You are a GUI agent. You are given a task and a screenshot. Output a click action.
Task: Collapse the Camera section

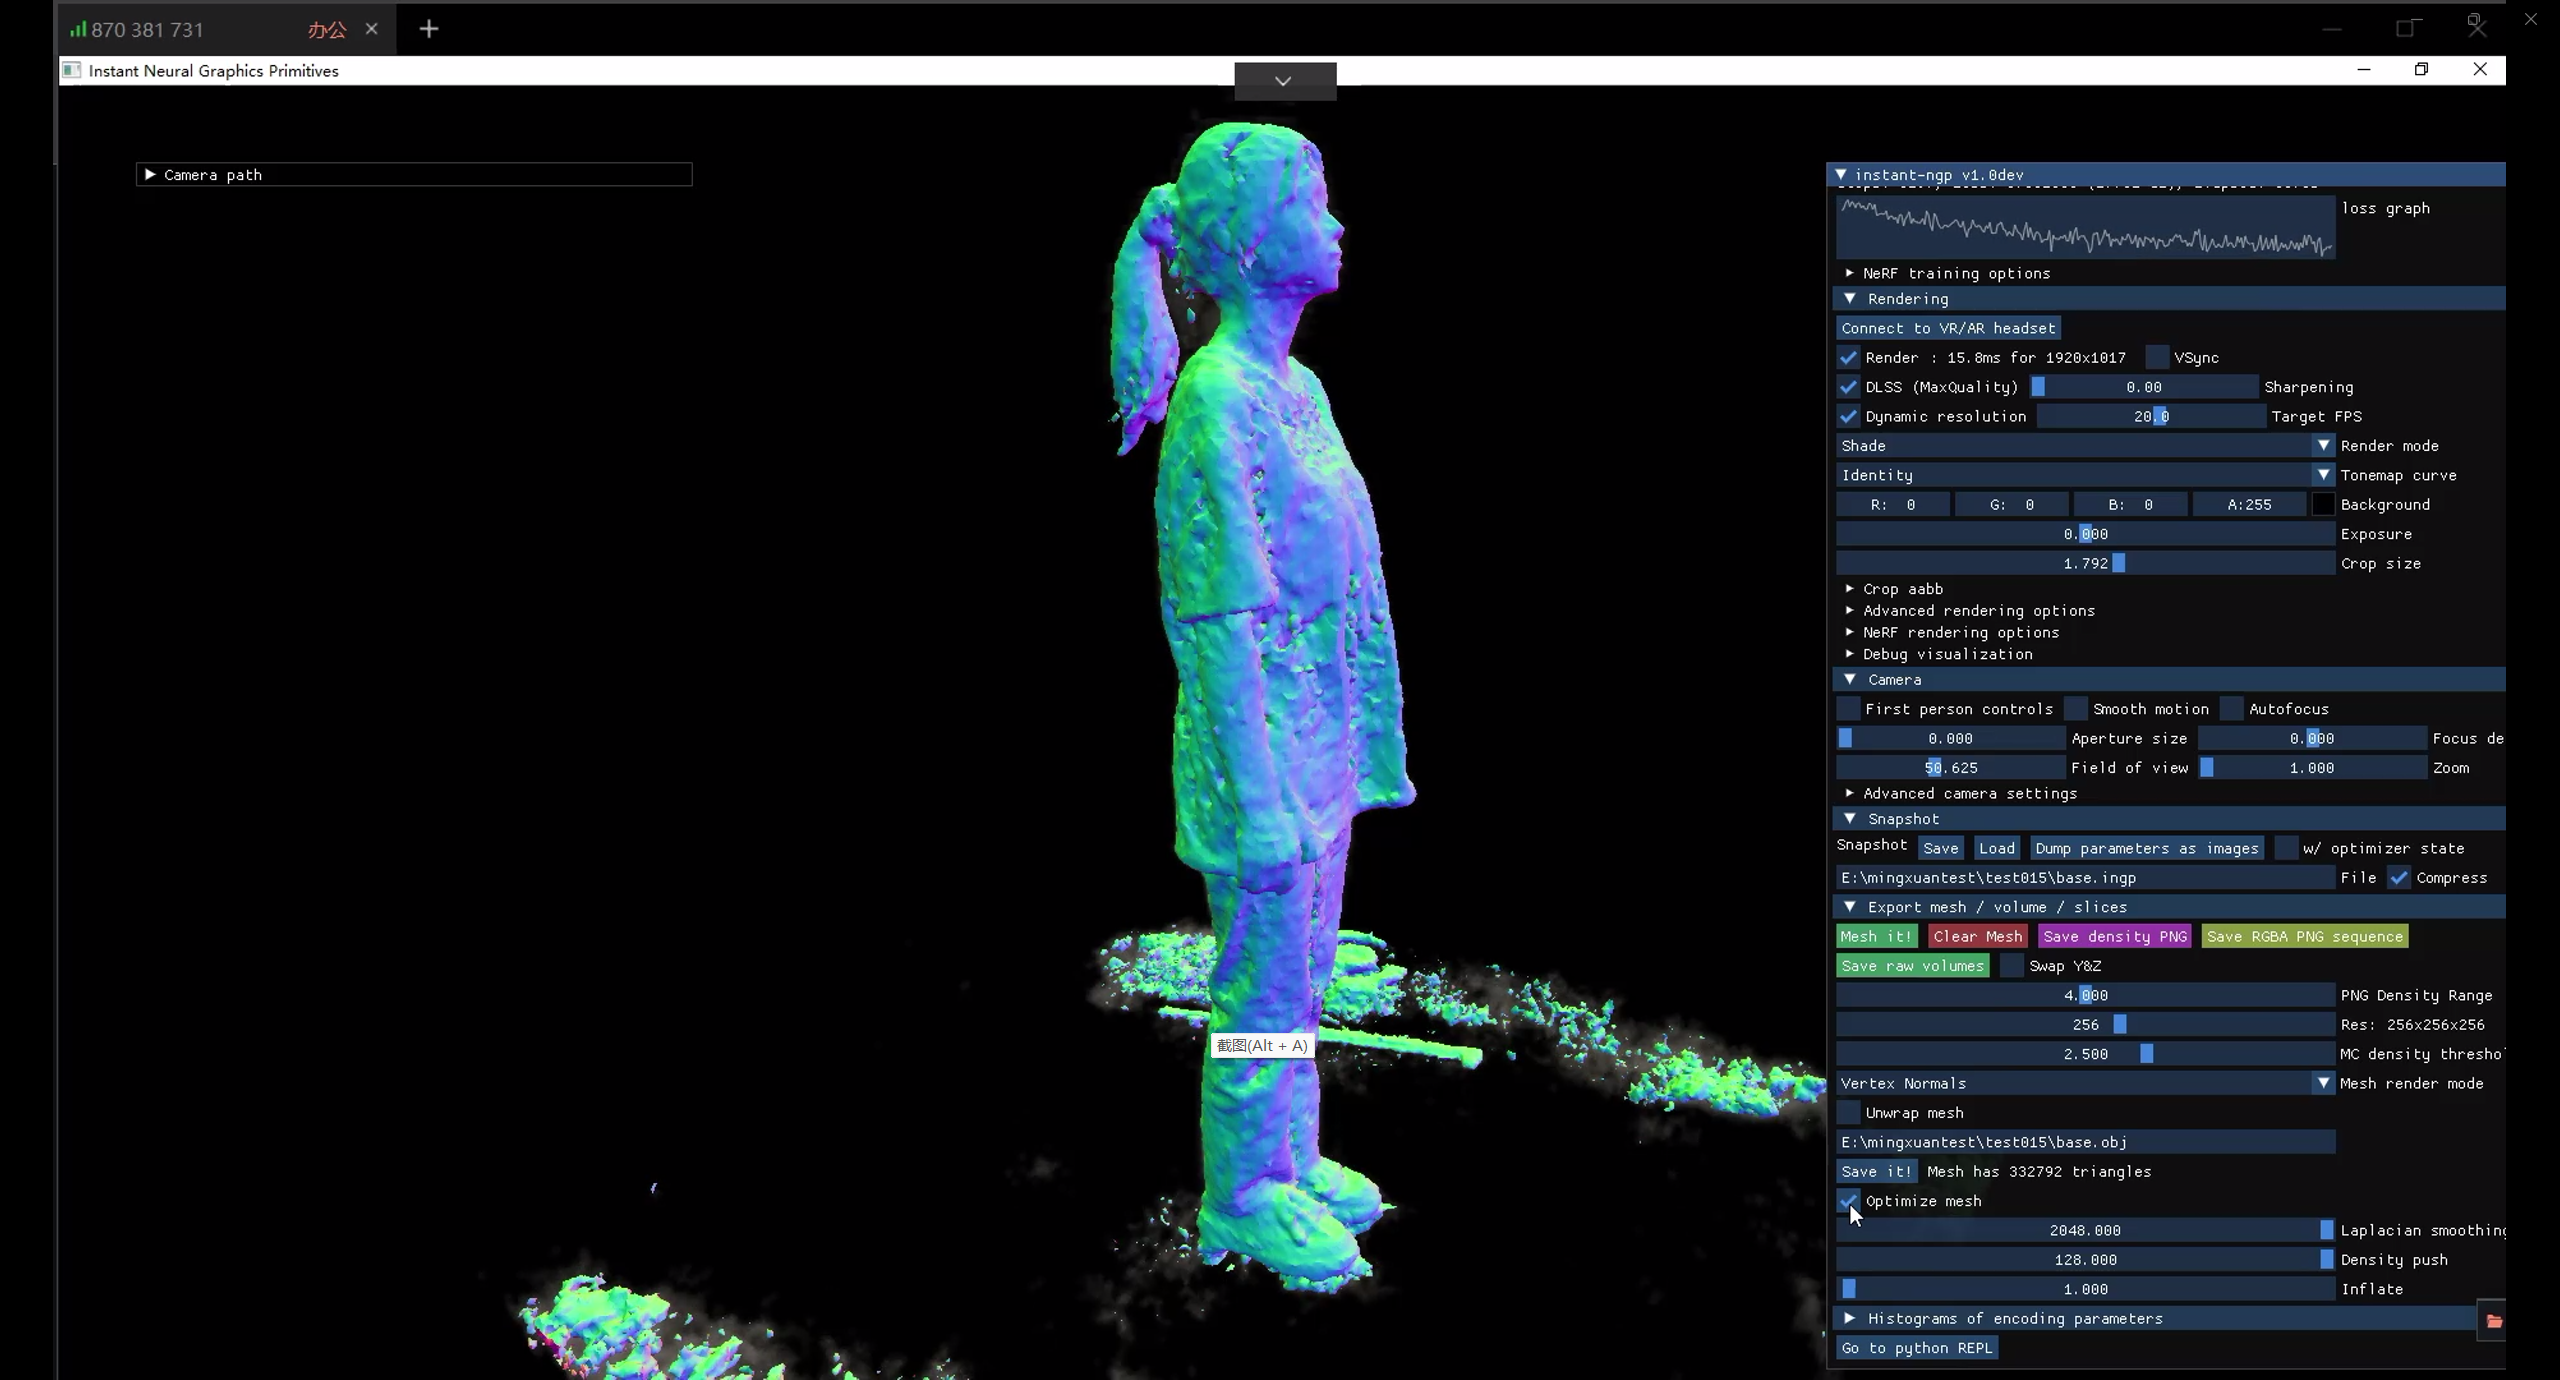click(1849, 679)
